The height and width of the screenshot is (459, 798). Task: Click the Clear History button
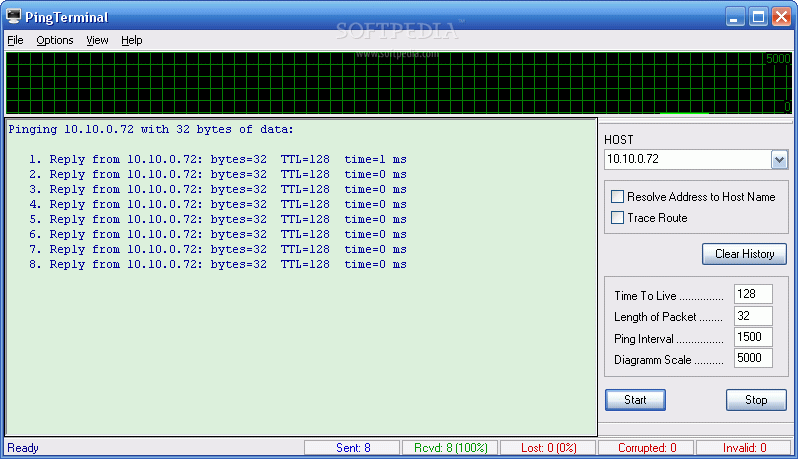[744, 254]
